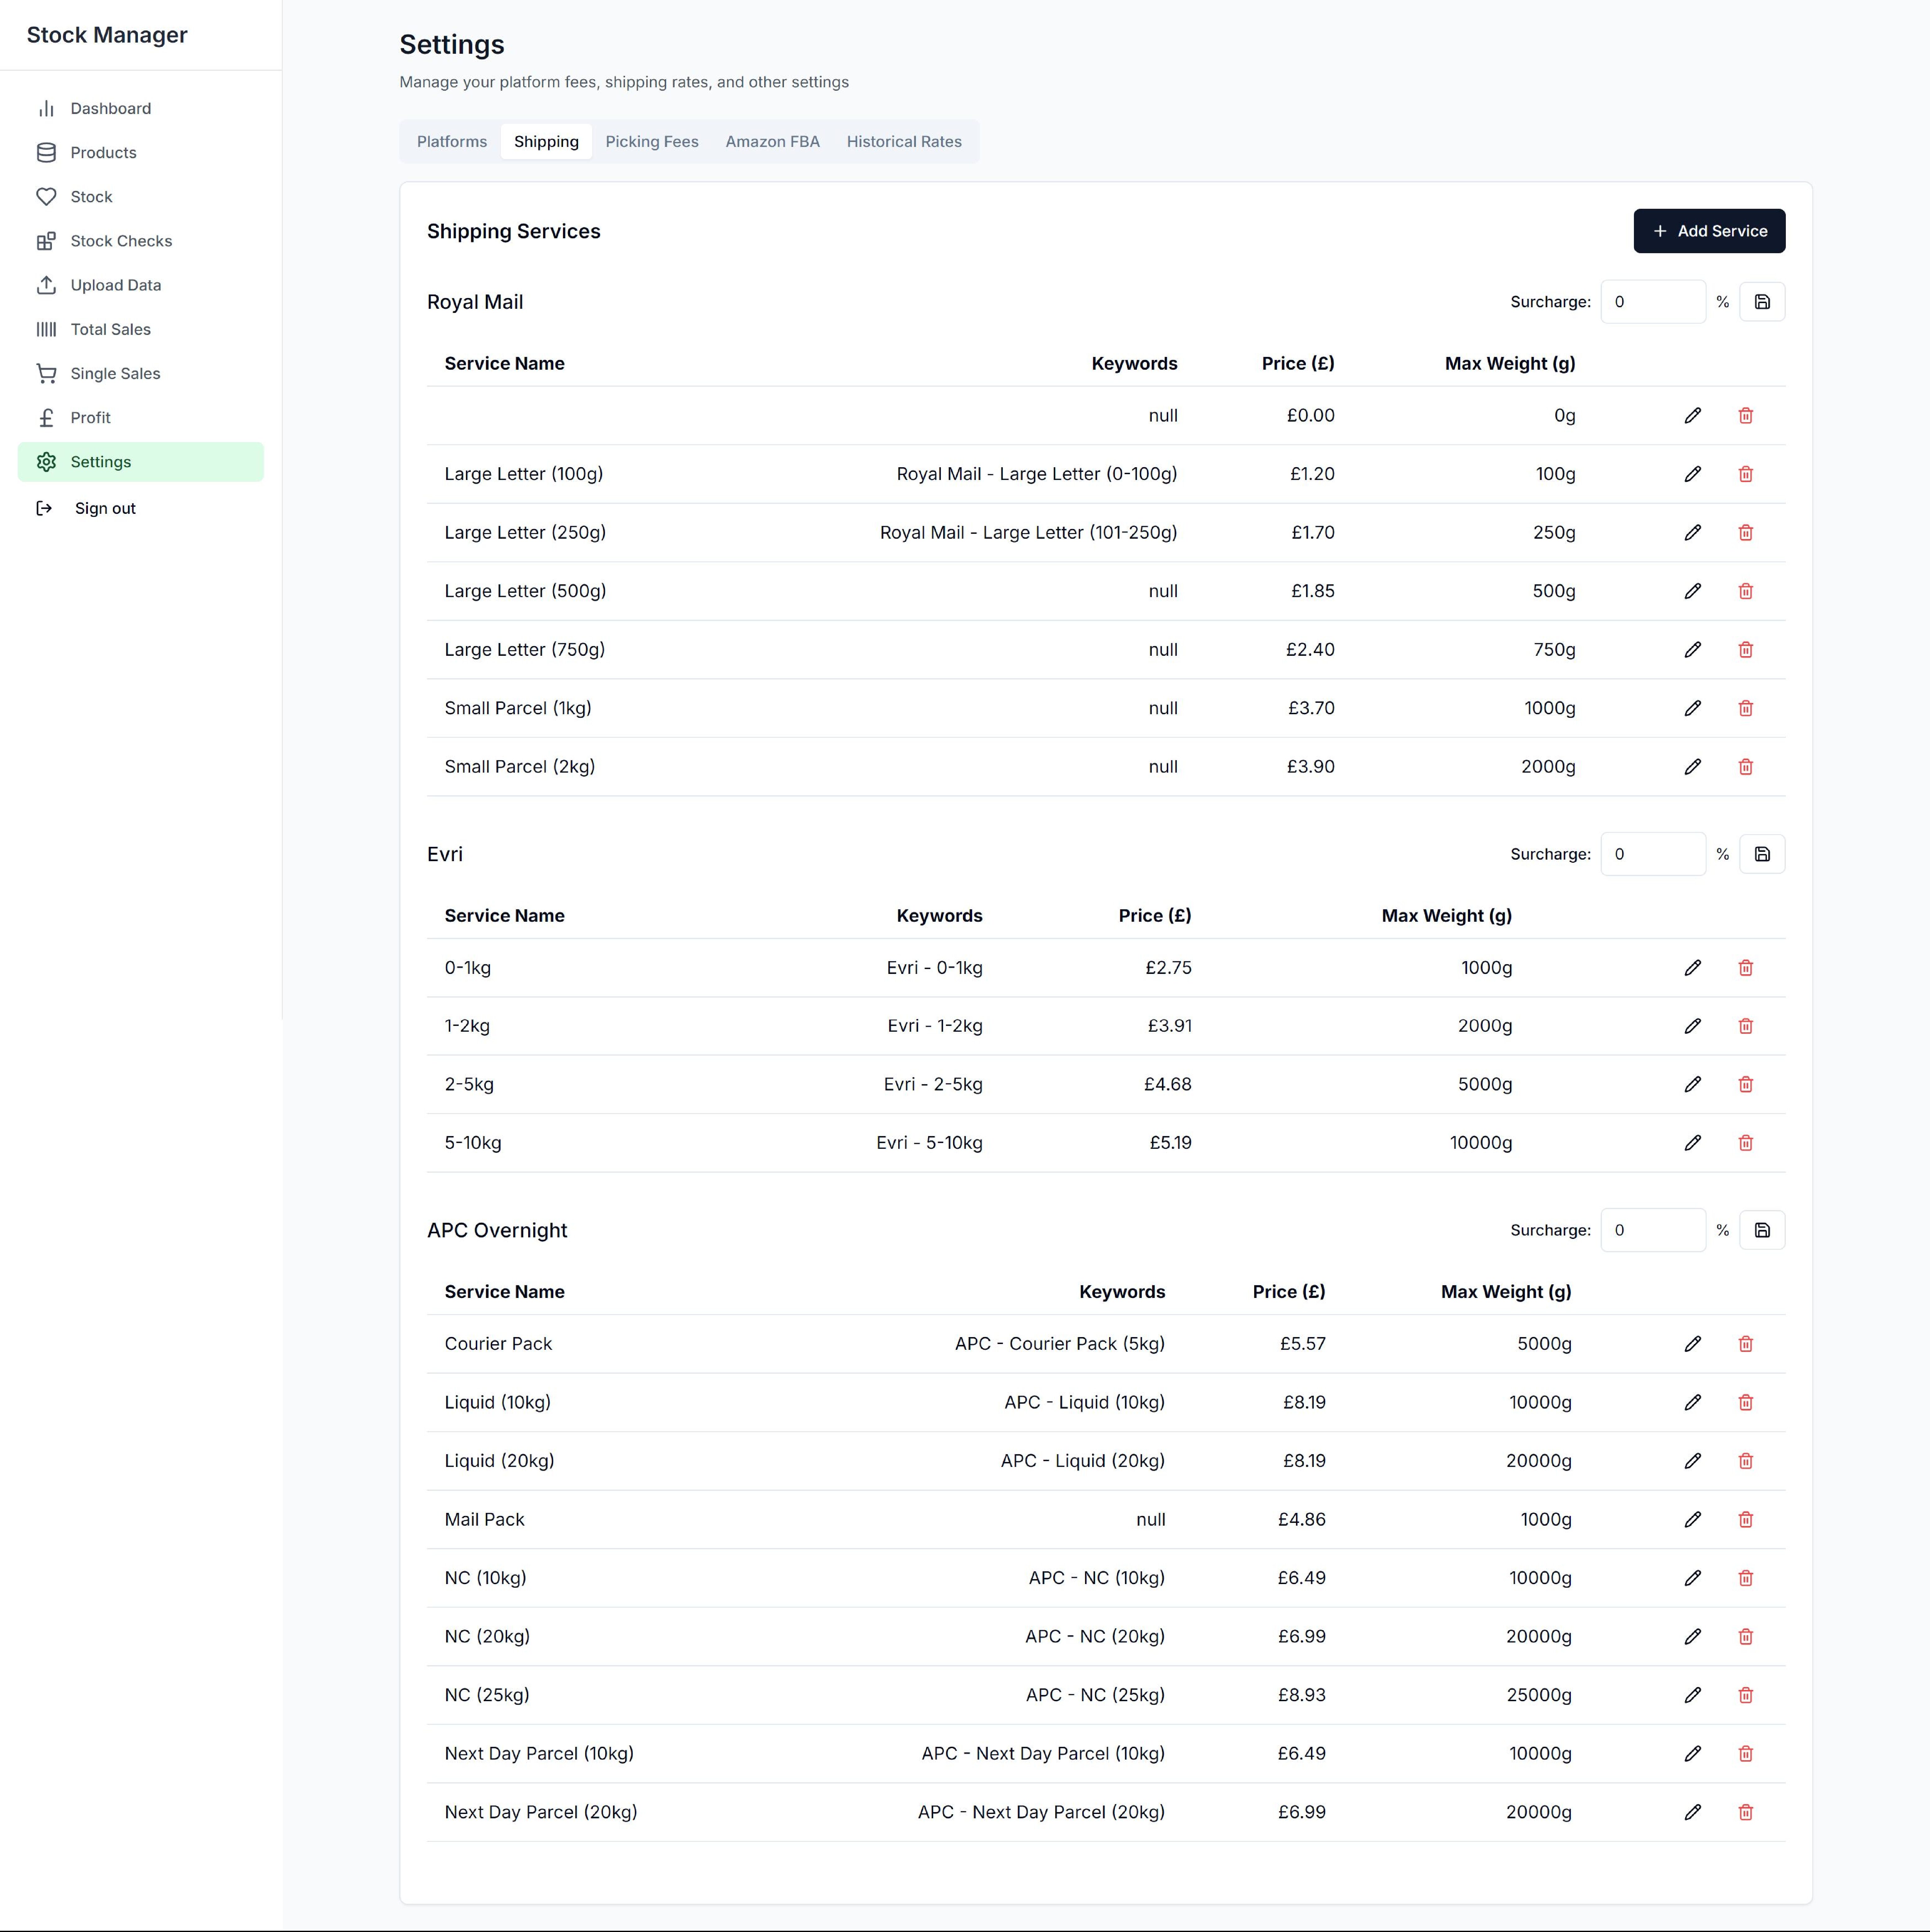Screen dimensions: 1930x1932
Task: Edit the Evri 2-5kg service
Action: click(1692, 1084)
